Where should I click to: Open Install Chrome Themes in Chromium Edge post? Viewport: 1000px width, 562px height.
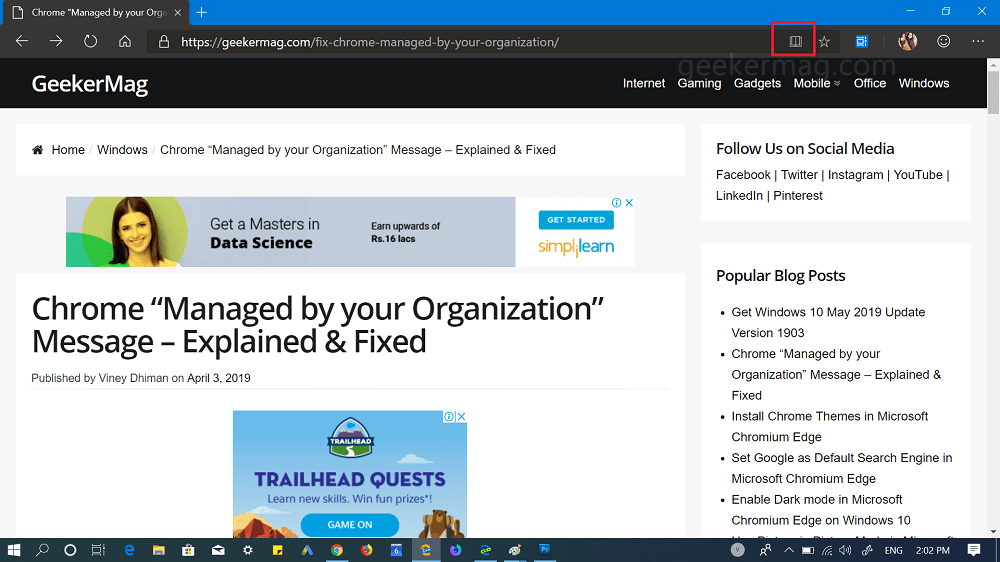point(829,426)
